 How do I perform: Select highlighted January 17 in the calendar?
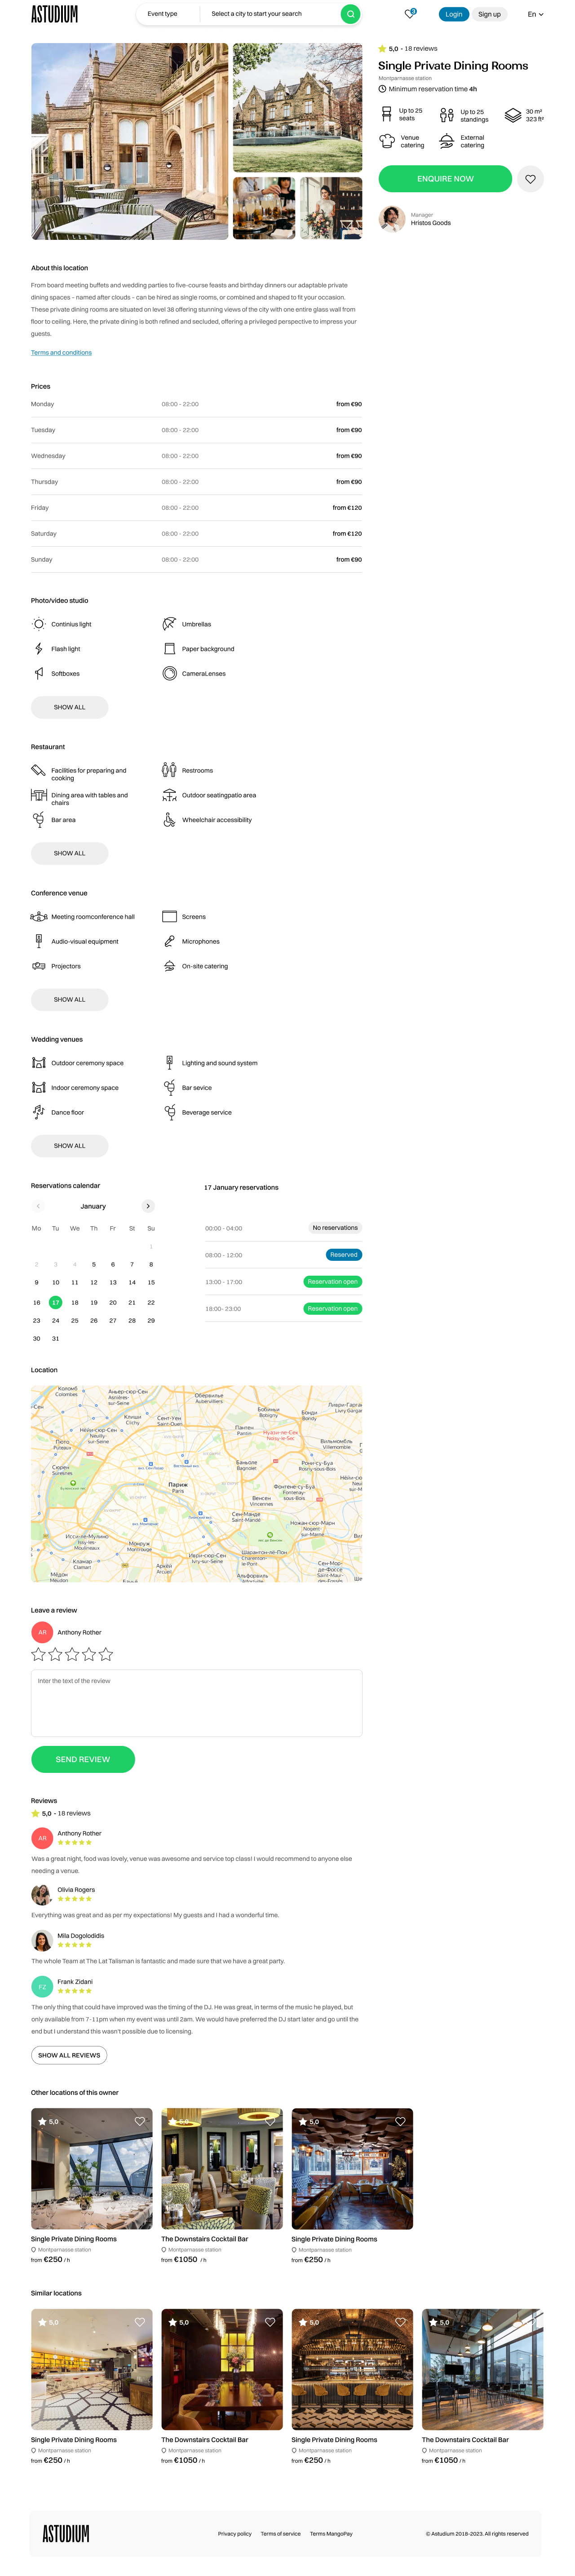[x=56, y=1302]
